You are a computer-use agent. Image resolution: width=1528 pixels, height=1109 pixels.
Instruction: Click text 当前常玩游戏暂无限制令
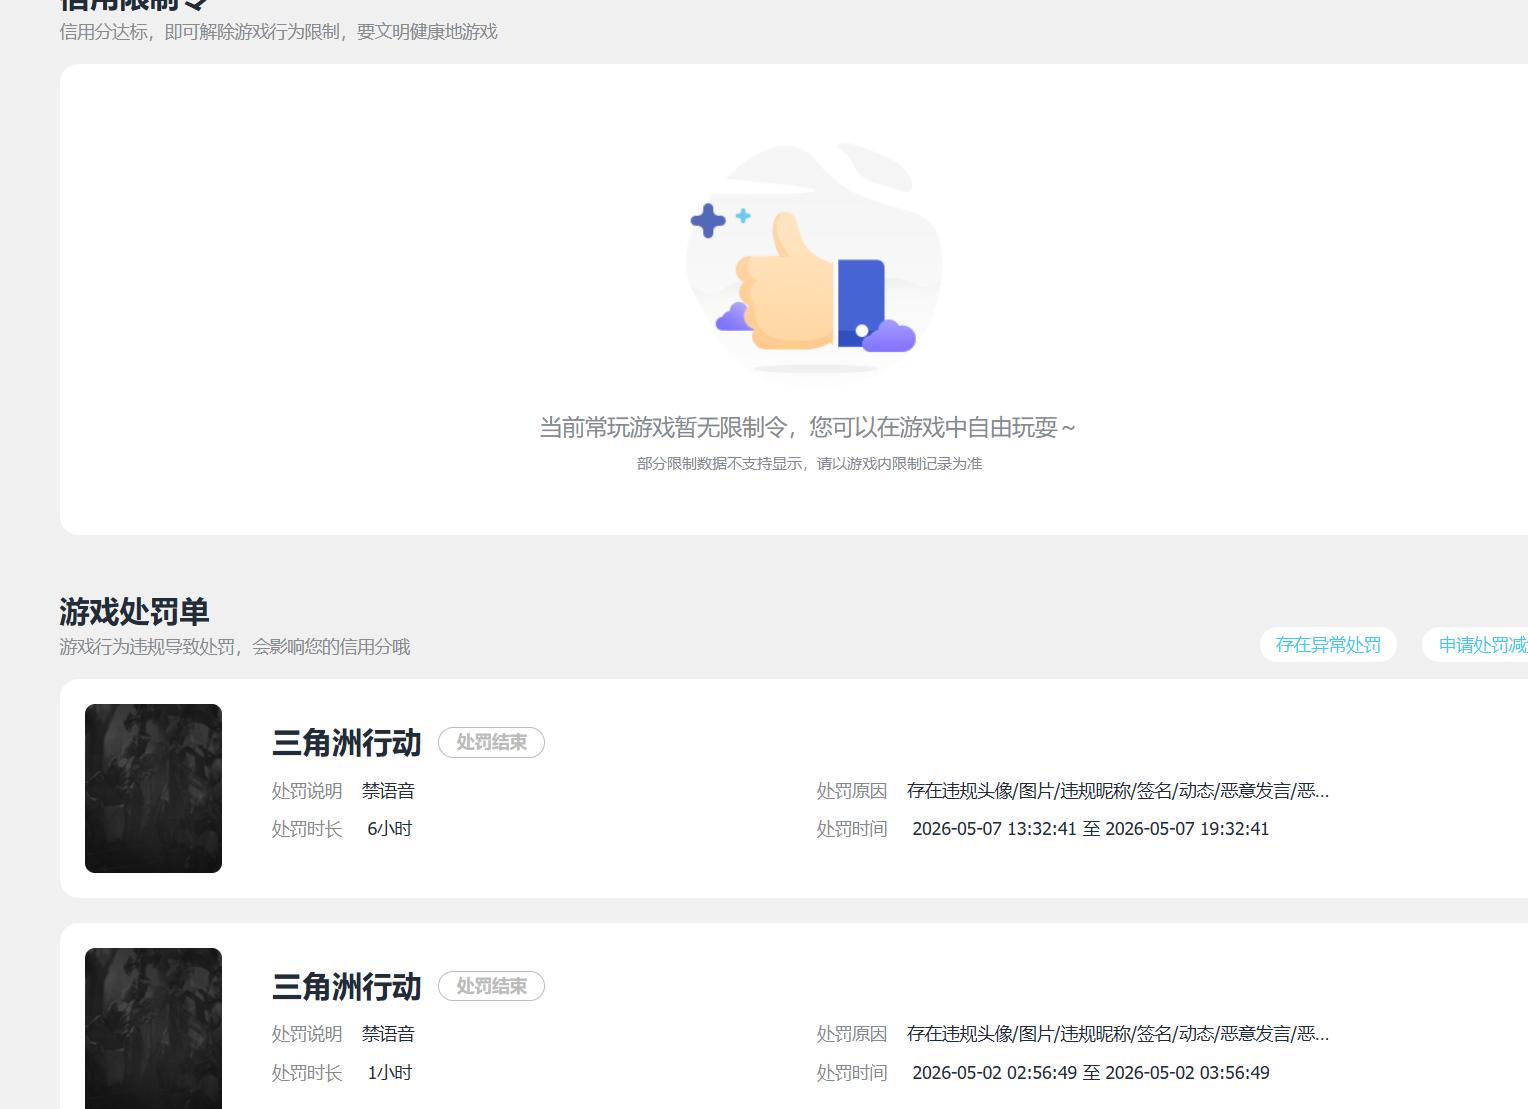[663, 428]
